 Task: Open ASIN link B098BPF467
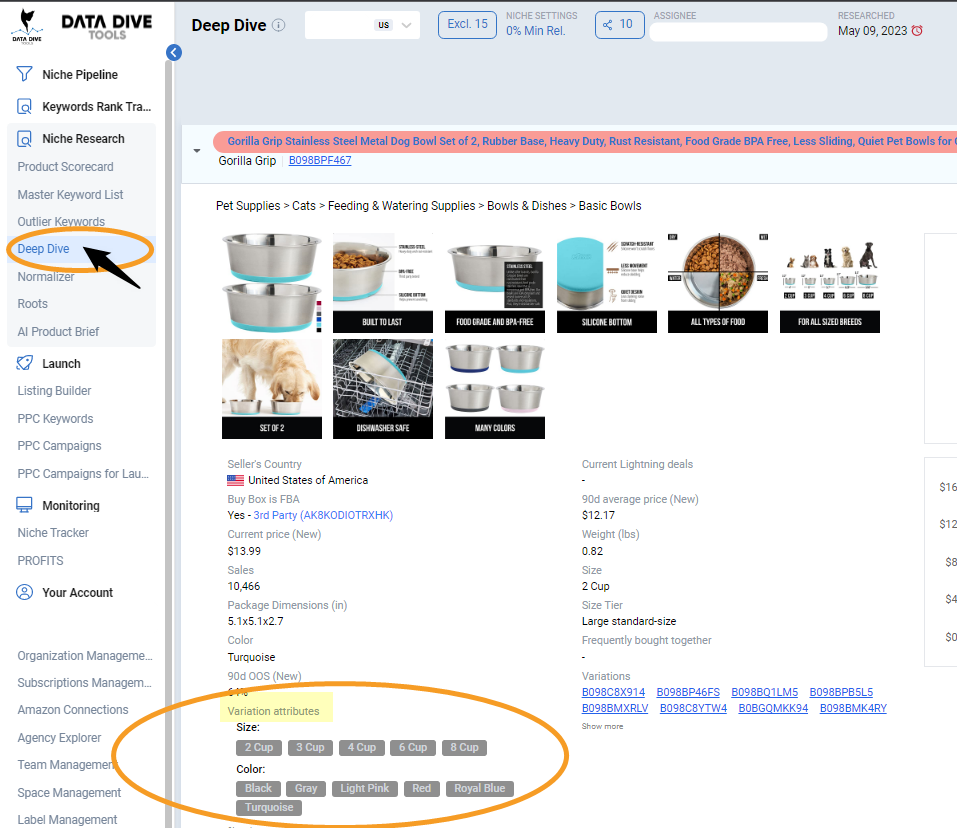point(320,160)
